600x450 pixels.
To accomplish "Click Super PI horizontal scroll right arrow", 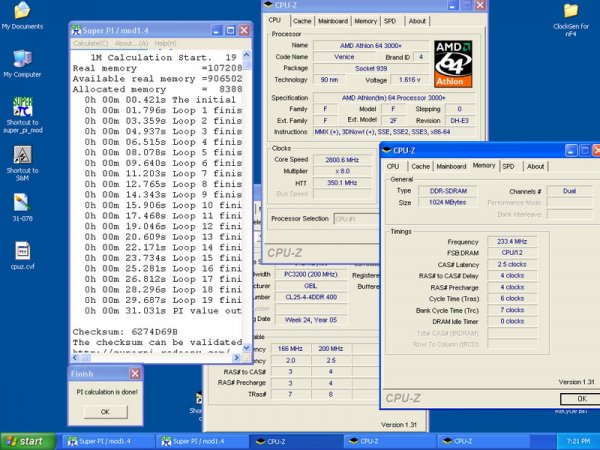I will coord(236,358).
